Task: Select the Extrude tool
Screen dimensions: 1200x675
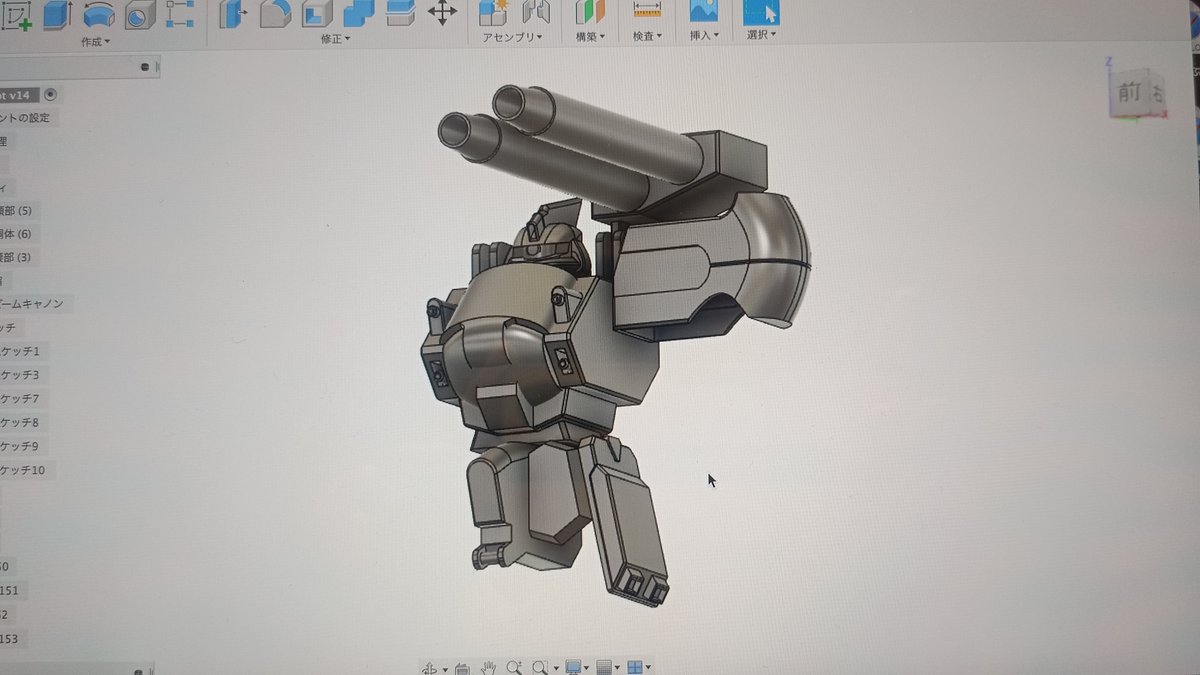Action: point(57,15)
